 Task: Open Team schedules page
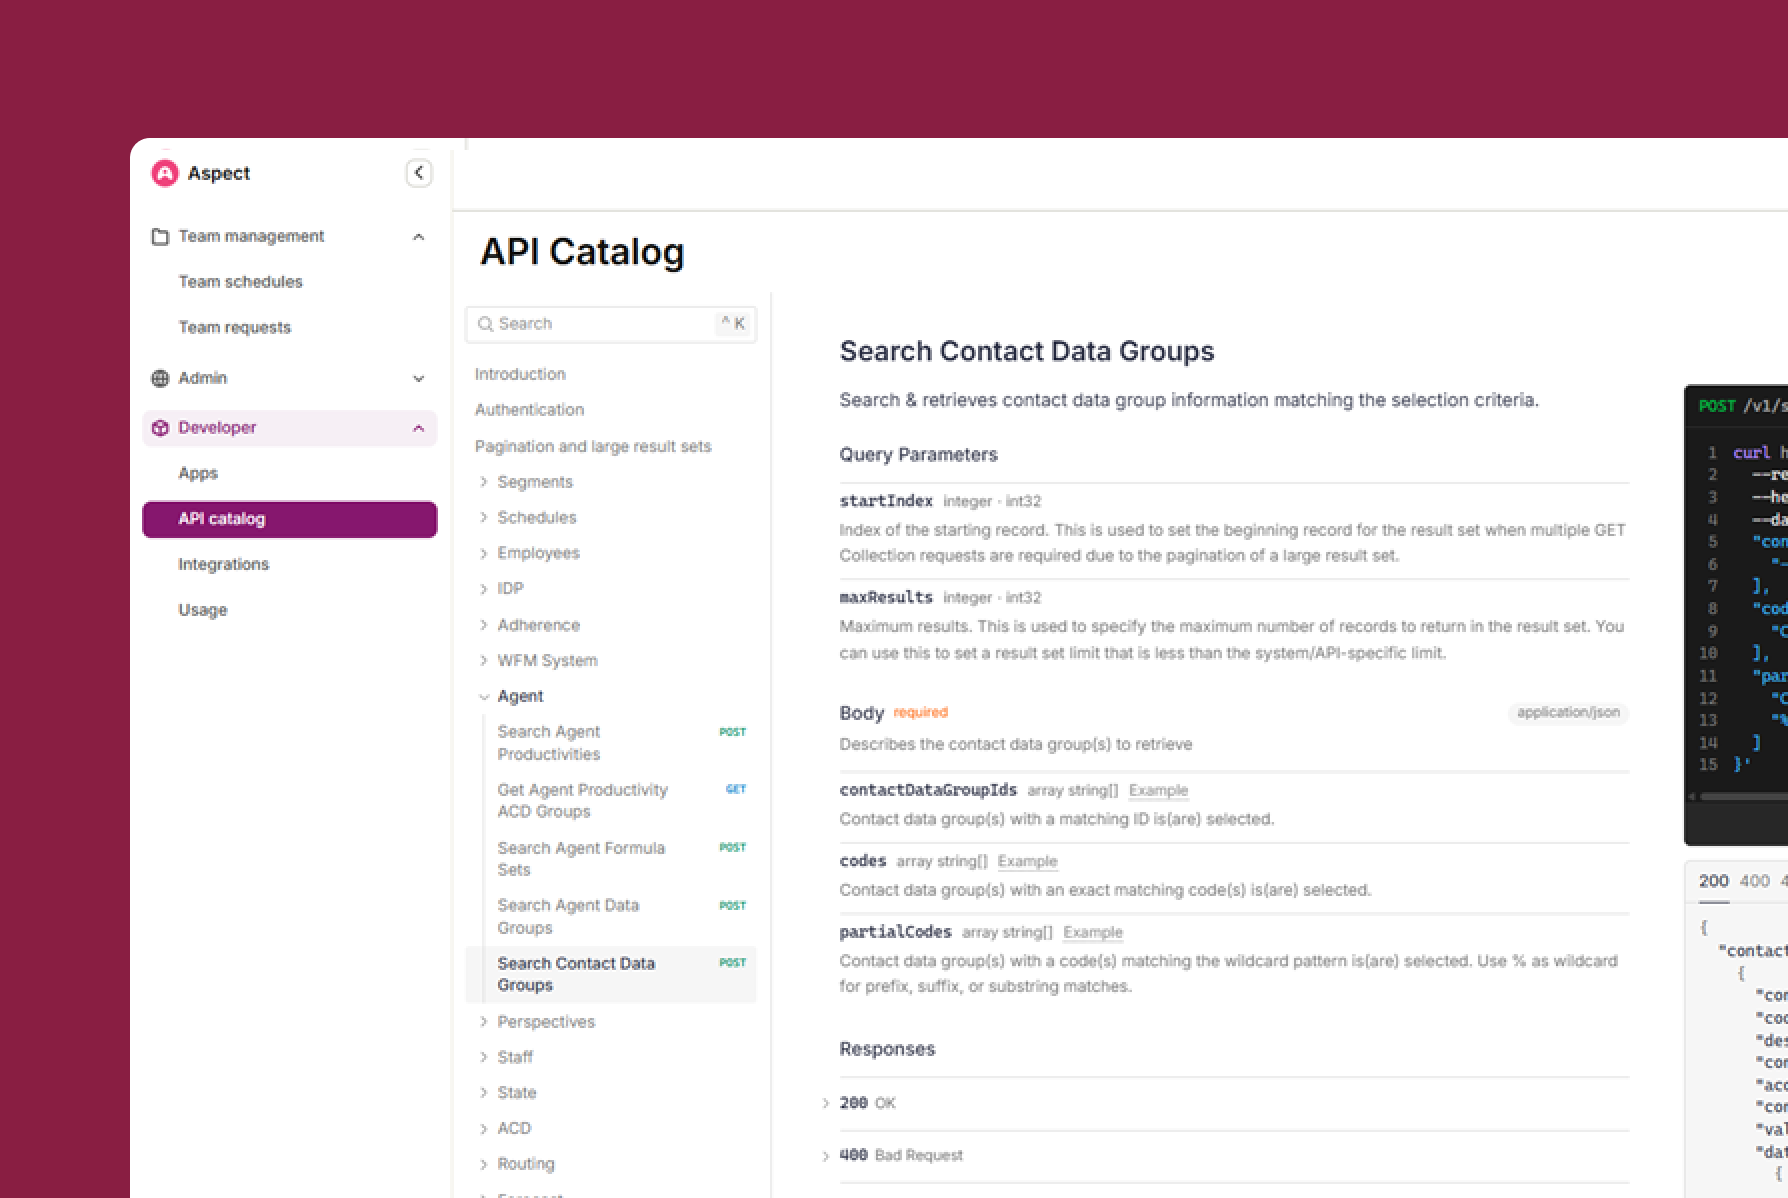click(240, 282)
